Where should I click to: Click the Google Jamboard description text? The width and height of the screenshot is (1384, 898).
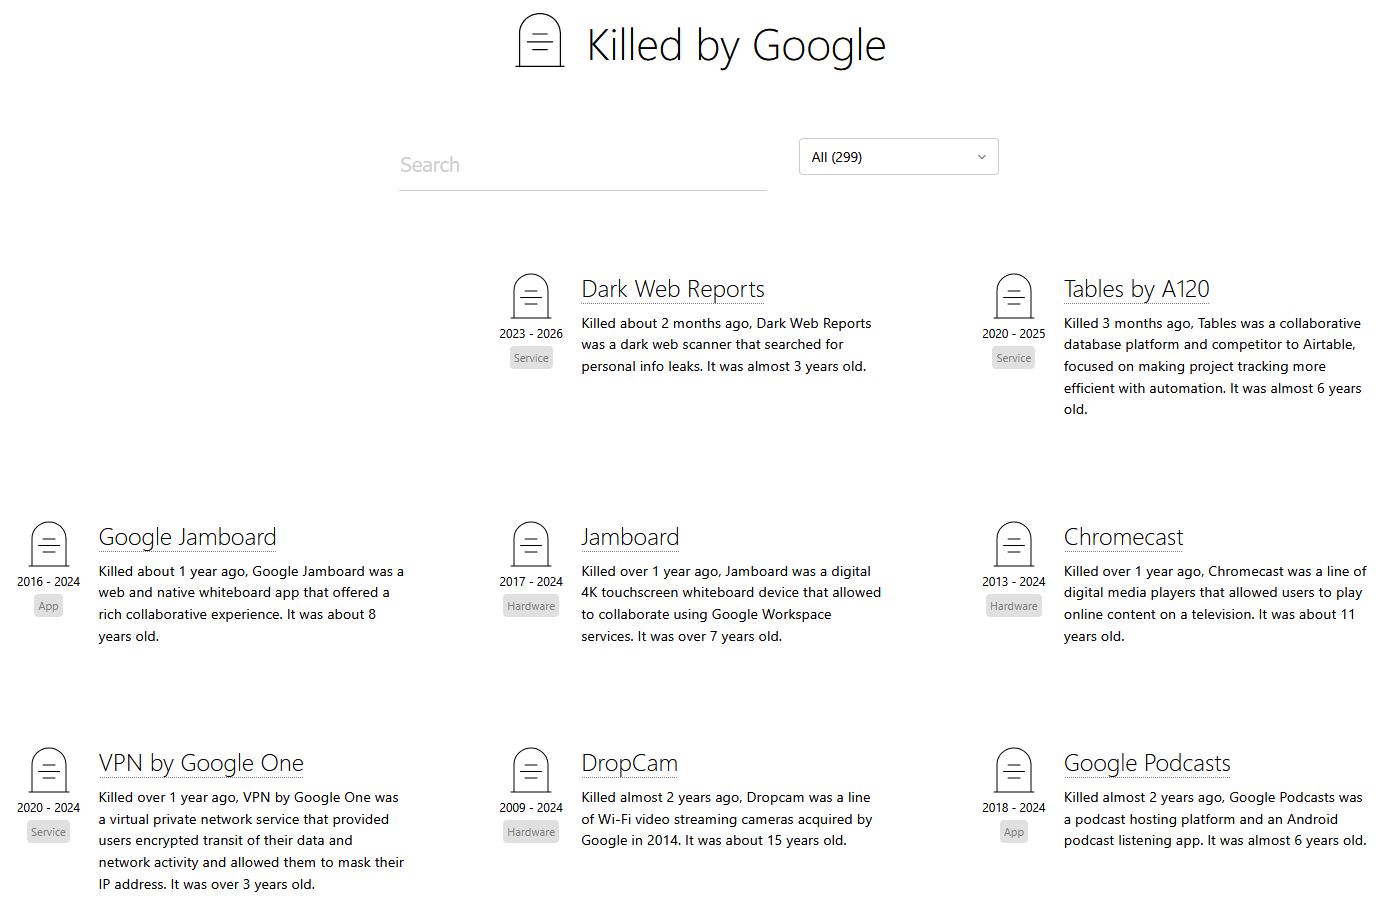click(251, 604)
